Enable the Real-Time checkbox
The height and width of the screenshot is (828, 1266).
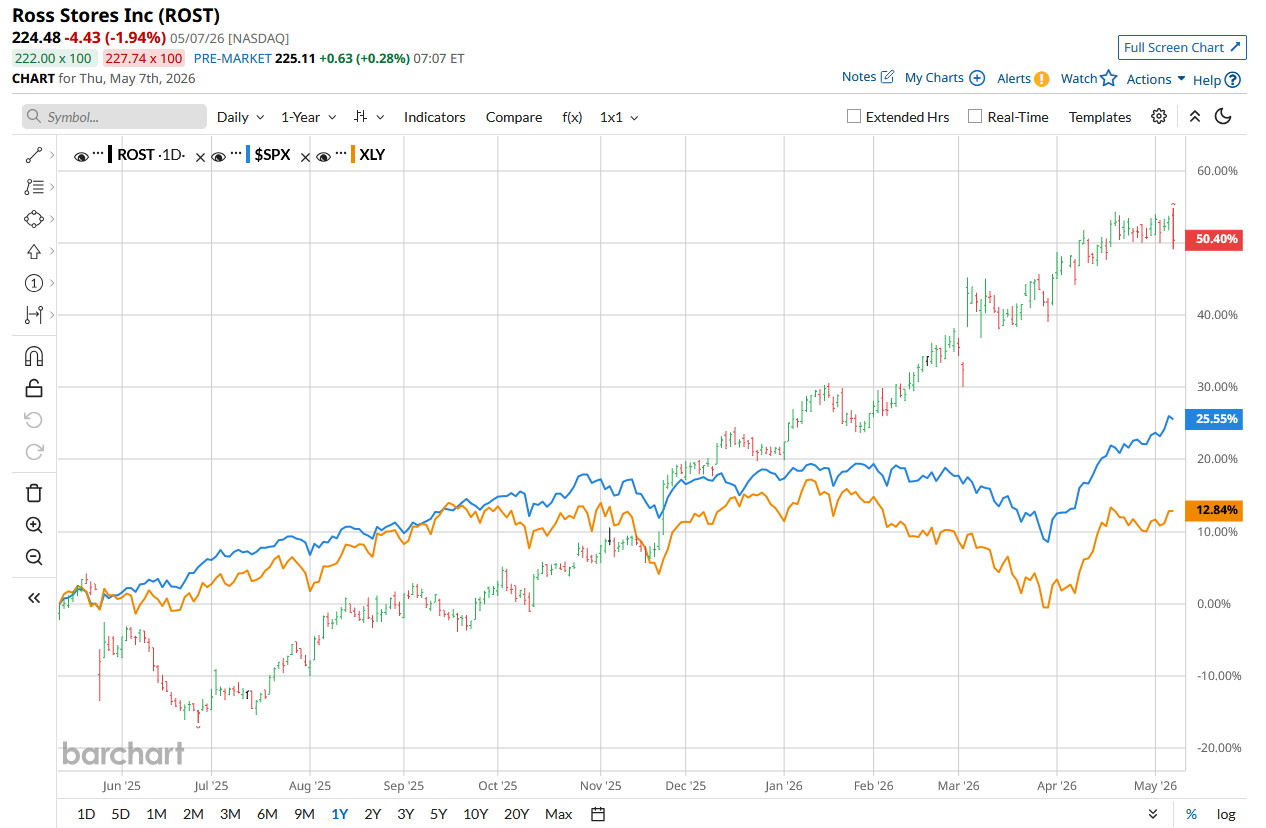click(975, 116)
